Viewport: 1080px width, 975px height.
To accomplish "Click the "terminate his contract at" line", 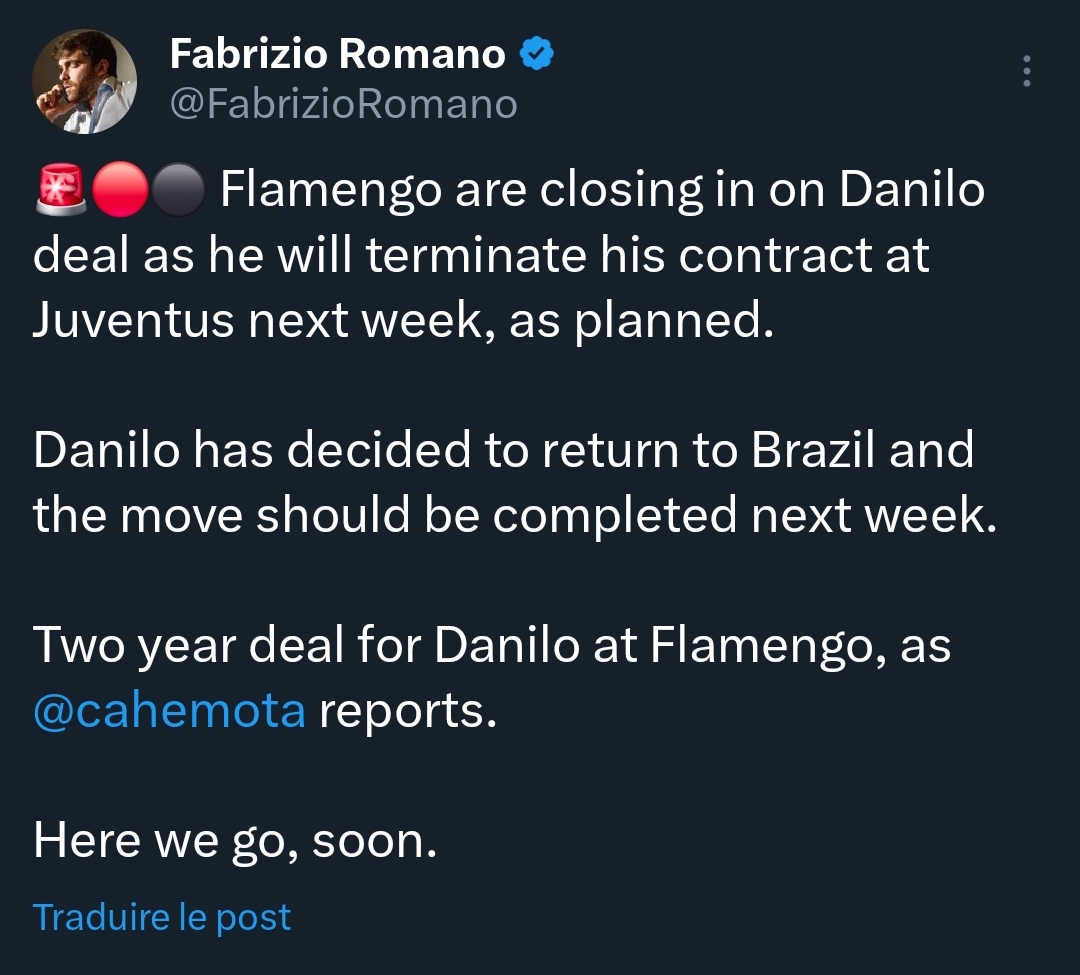I will tap(481, 255).
